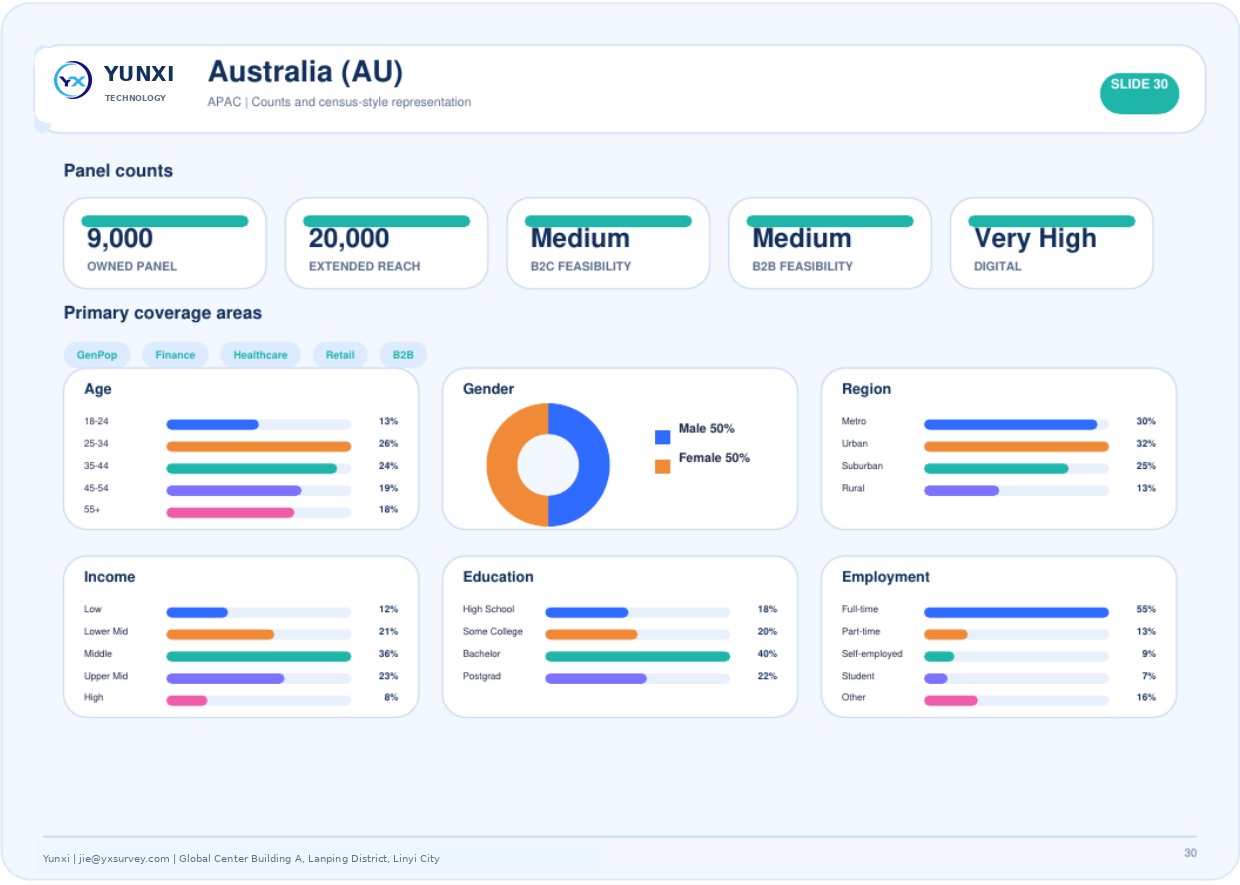This screenshot has width=1240, height=885.
Task: Click the Region card heading
Action: [866, 389]
